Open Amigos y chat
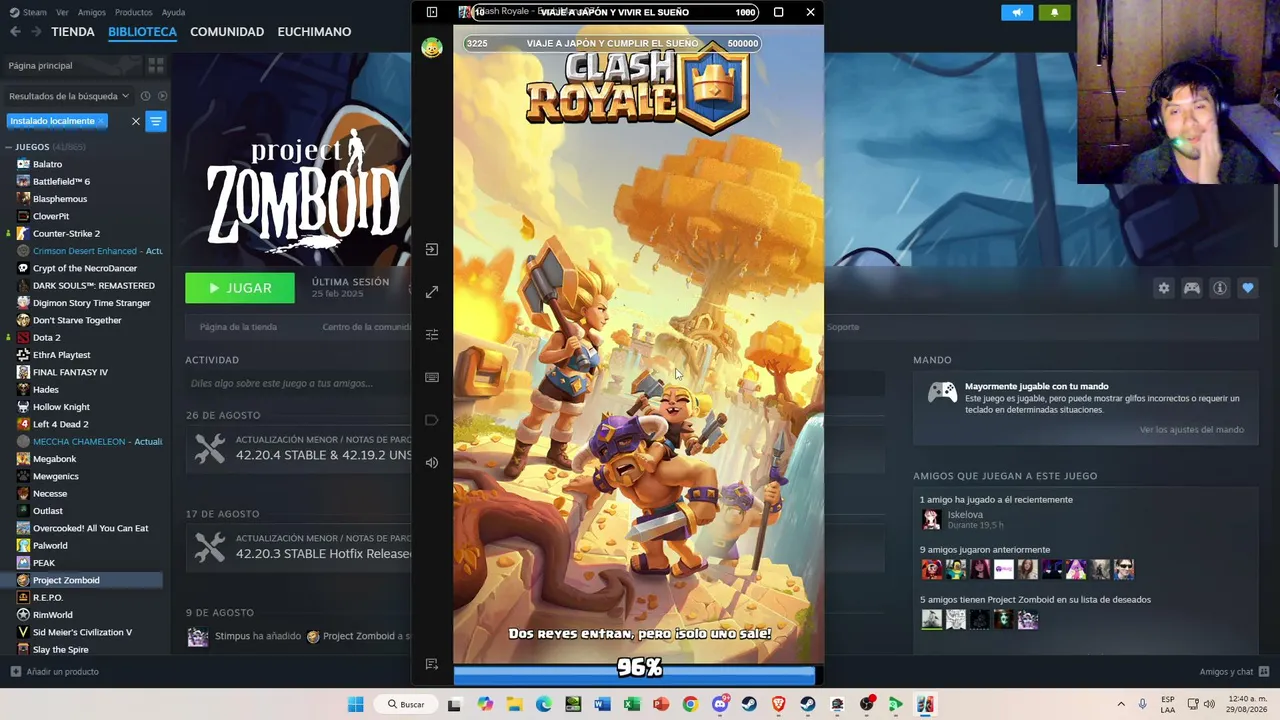The width and height of the screenshot is (1280, 720). pos(1235,672)
